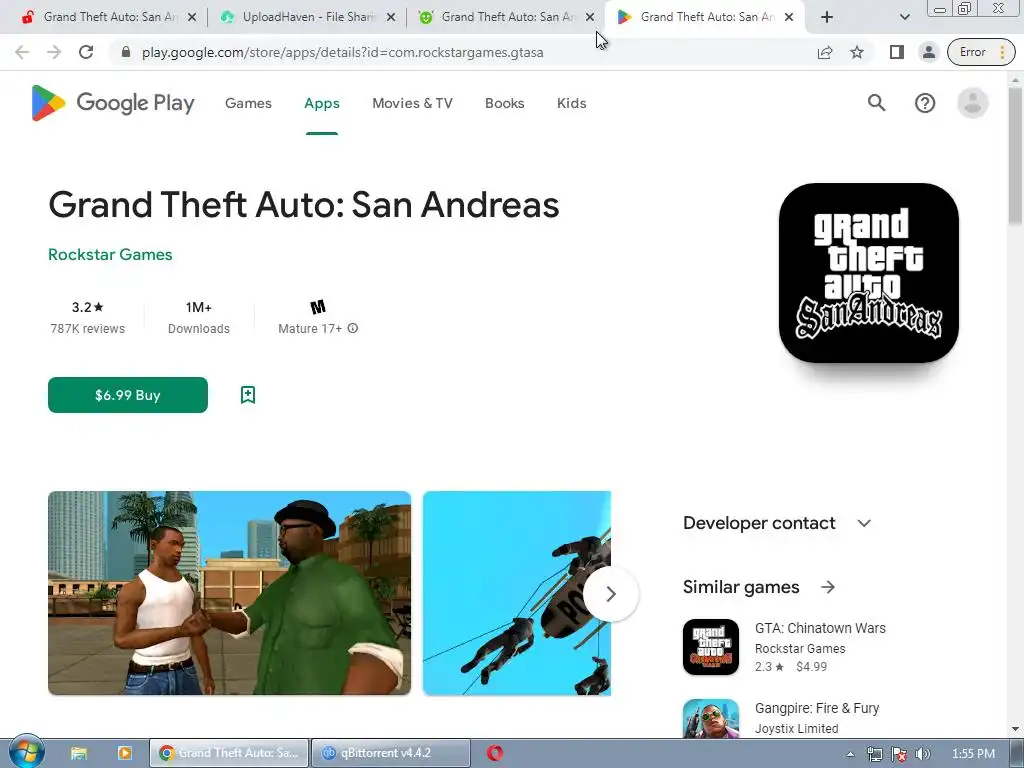Click the Google Play logo

pyautogui.click(x=113, y=103)
